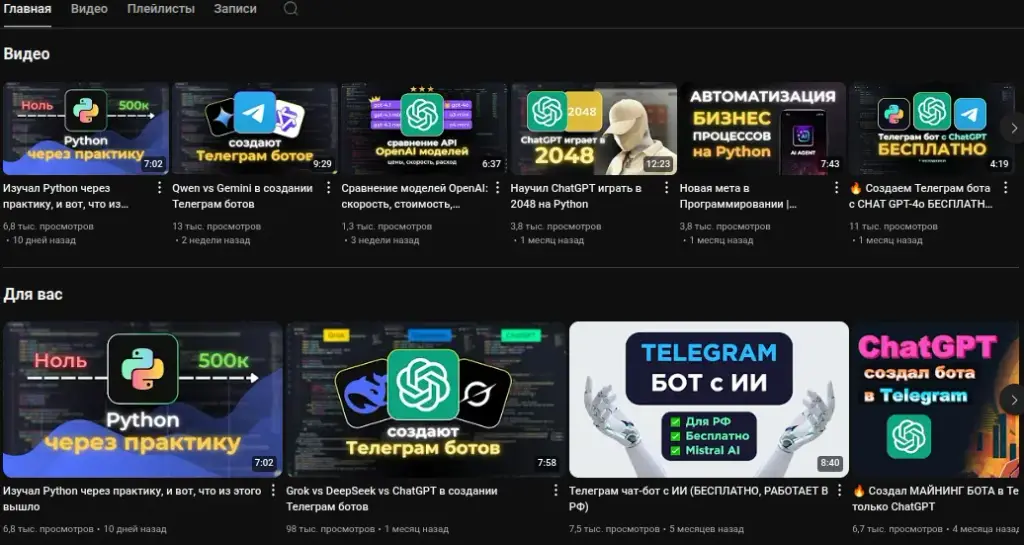Click the 12:23 duration badge
Viewport: 1024px width, 545px height.
[658, 164]
